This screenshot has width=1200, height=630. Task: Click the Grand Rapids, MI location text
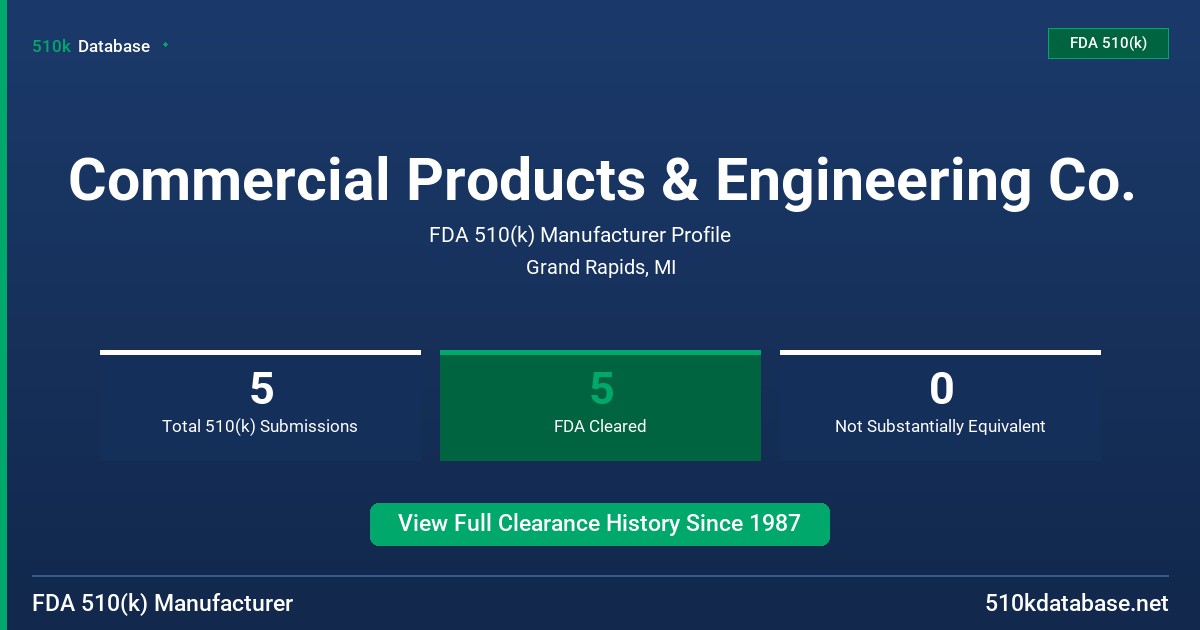[601, 268]
